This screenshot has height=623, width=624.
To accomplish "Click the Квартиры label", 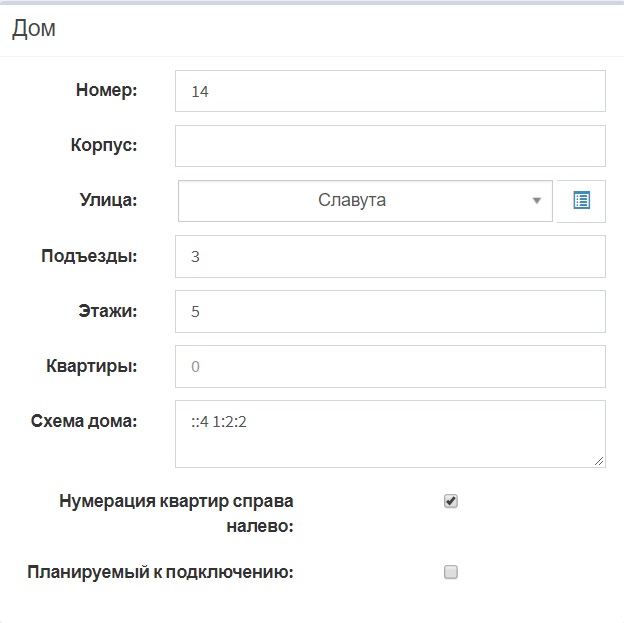I will [x=92, y=366].
